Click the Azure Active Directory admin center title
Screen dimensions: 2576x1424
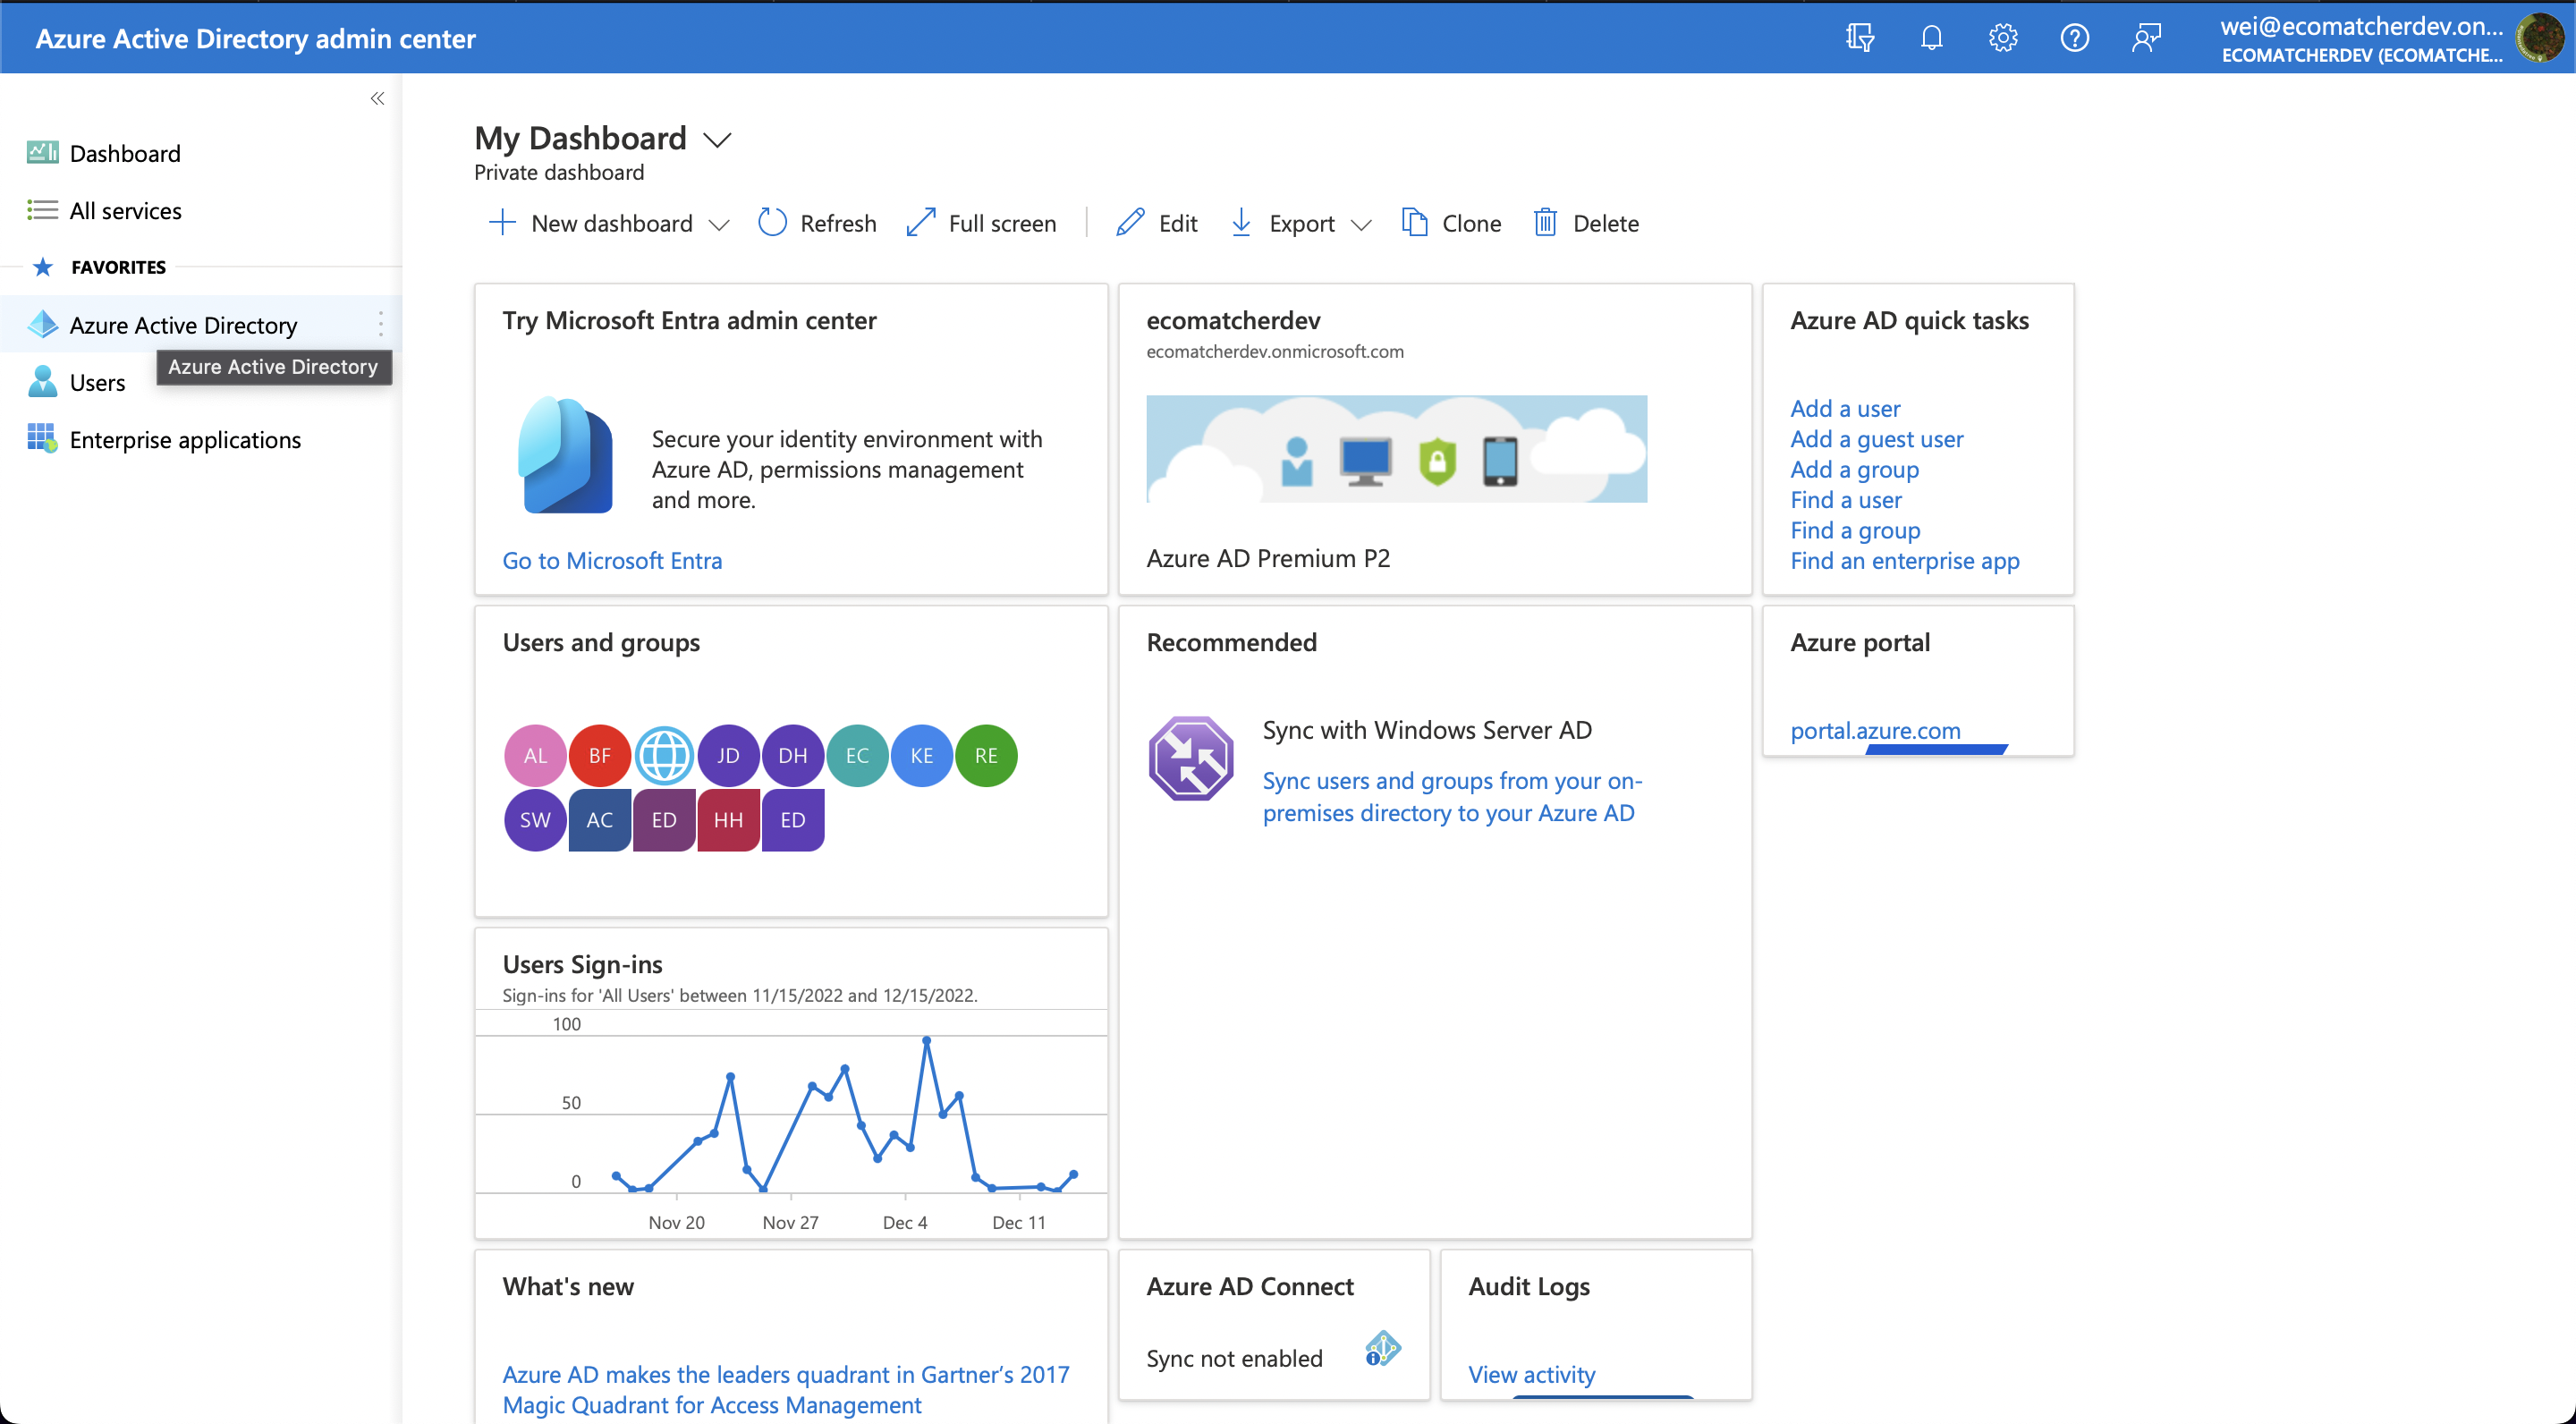pyautogui.click(x=255, y=38)
